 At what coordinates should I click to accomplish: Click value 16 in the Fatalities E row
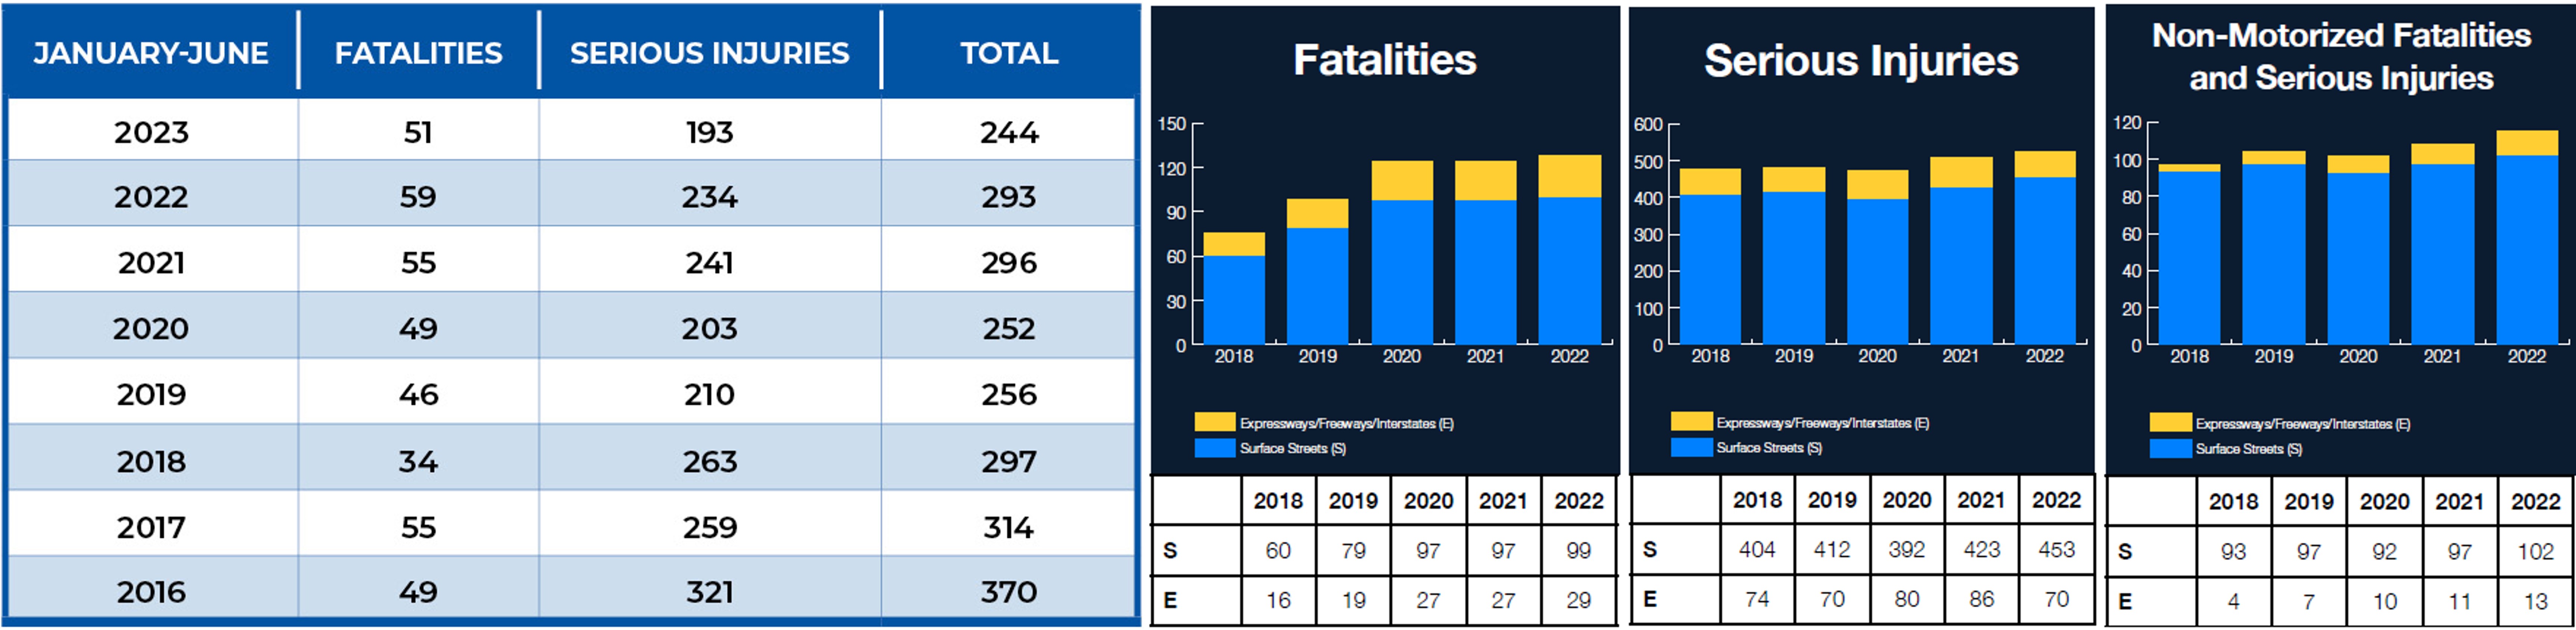click(x=1278, y=601)
